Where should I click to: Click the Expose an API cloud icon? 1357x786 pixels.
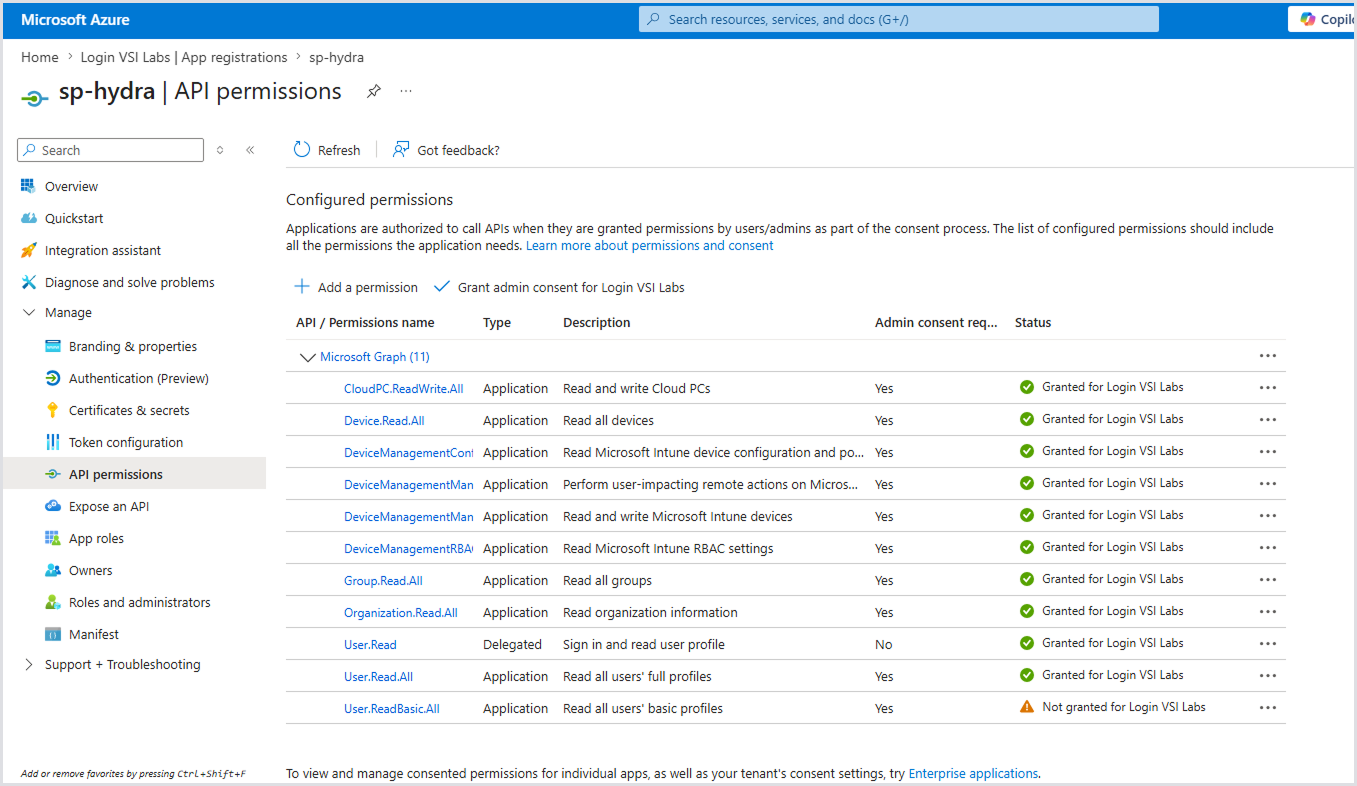click(53, 506)
